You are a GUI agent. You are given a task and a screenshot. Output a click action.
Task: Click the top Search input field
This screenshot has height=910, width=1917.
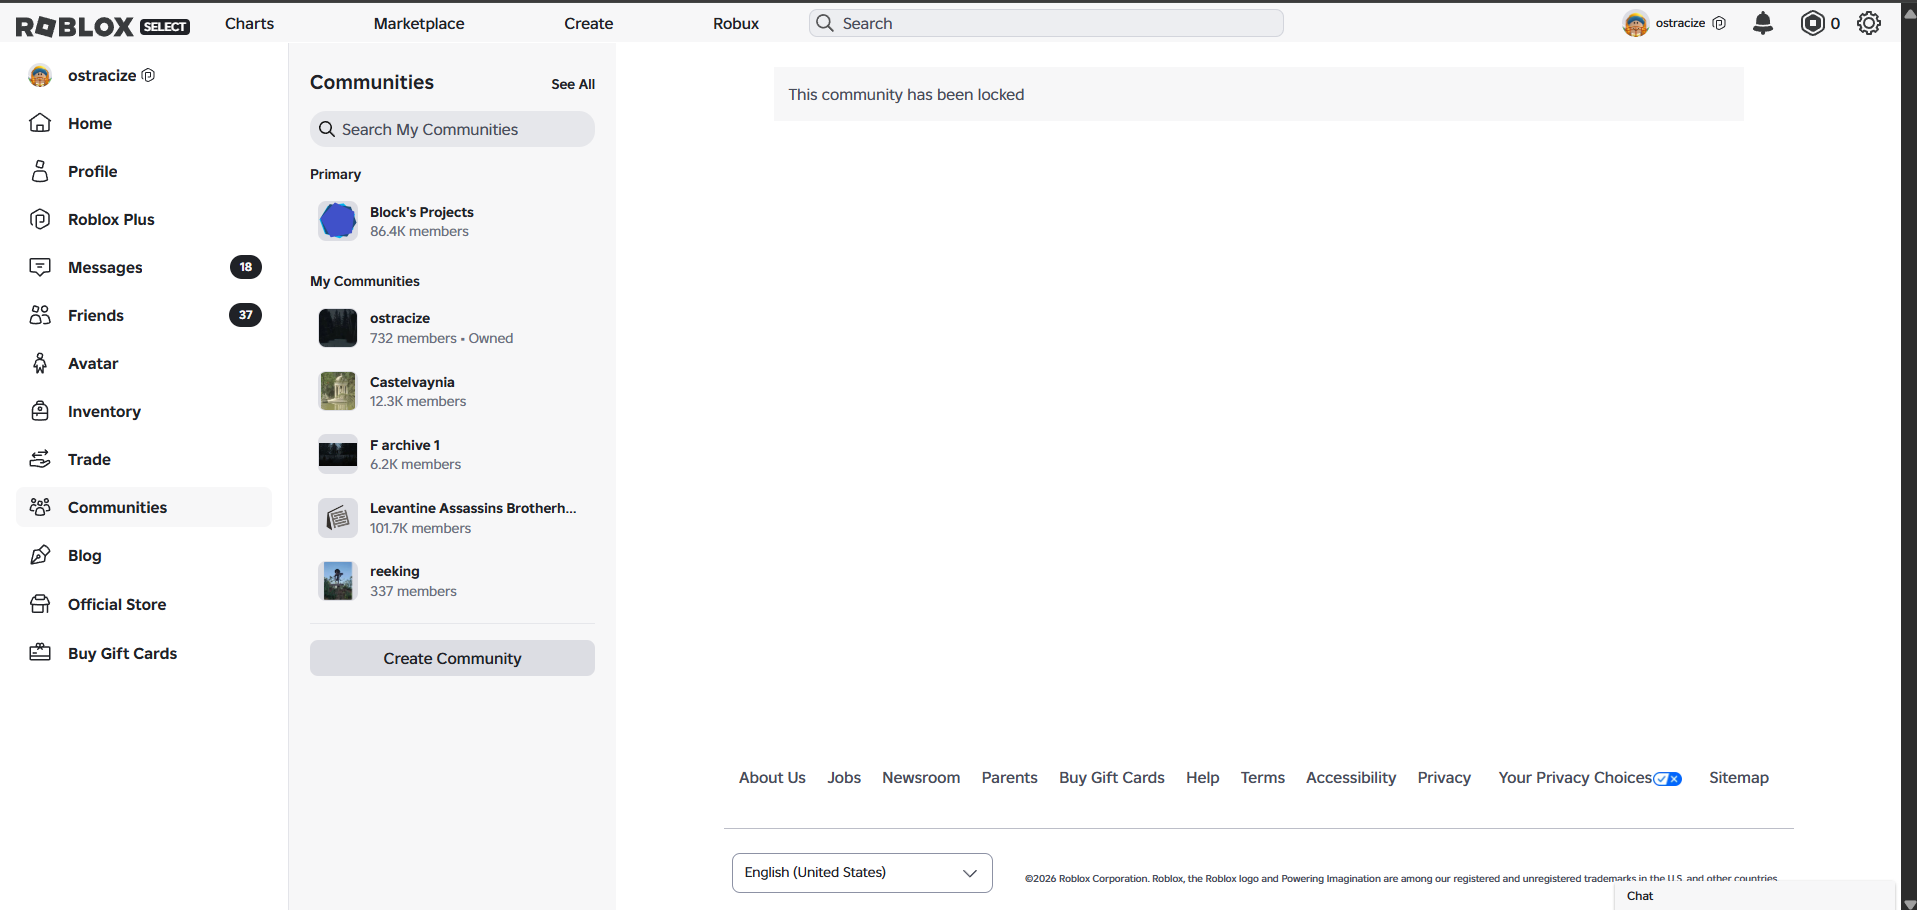click(1046, 23)
